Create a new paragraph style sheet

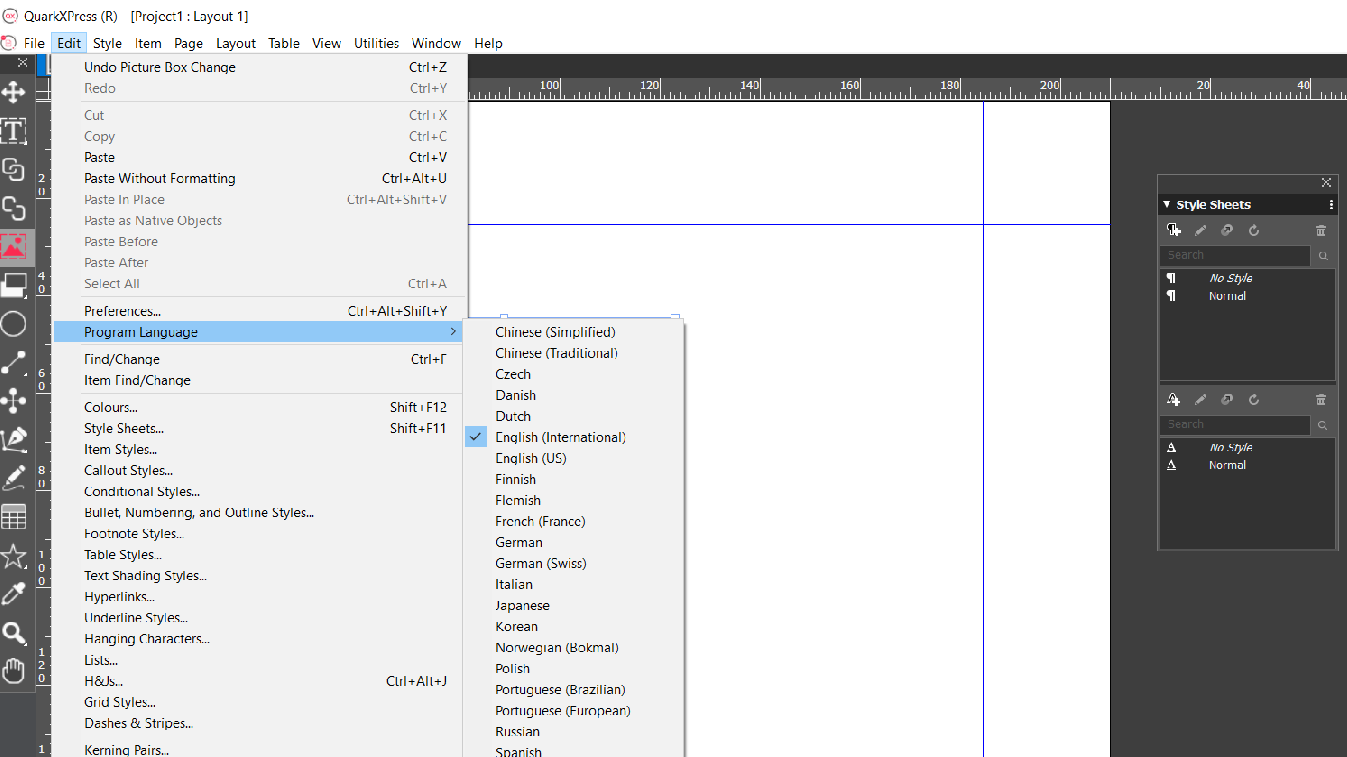coord(1173,230)
